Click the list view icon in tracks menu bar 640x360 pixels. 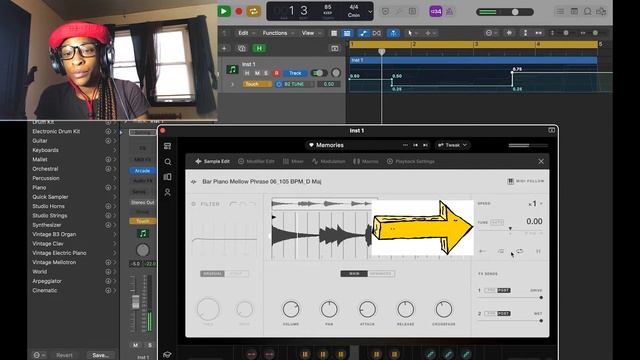pyautogui.click(x=347, y=33)
